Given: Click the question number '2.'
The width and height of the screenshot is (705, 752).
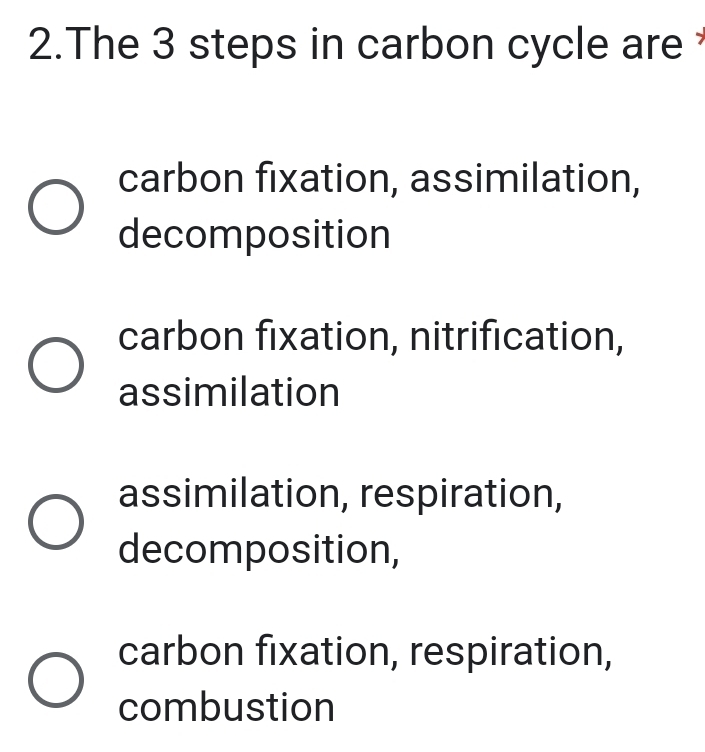Looking at the screenshot, I should pyautogui.click(x=46, y=45).
